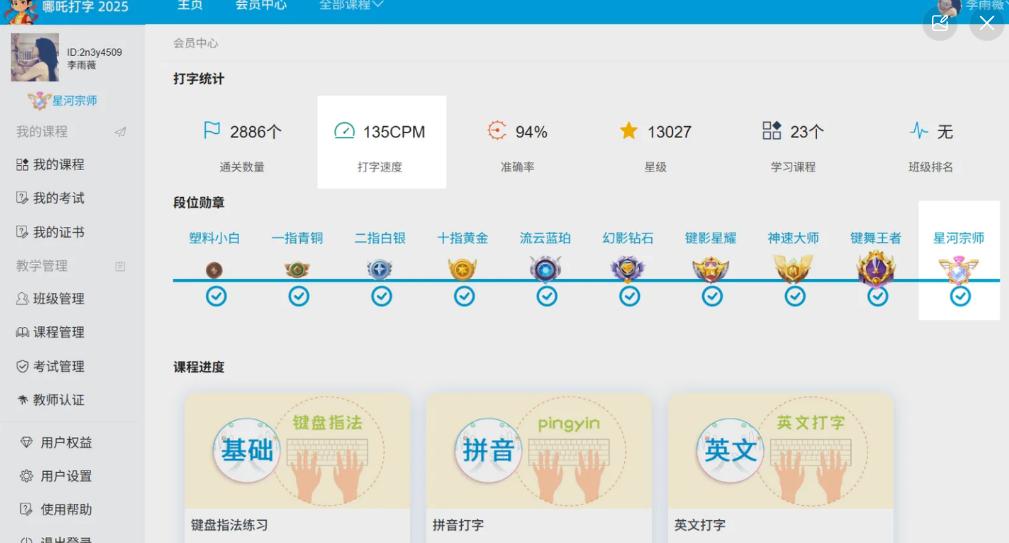
Task: Open 班级管理 in the sidebar
Action: coord(58,299)
